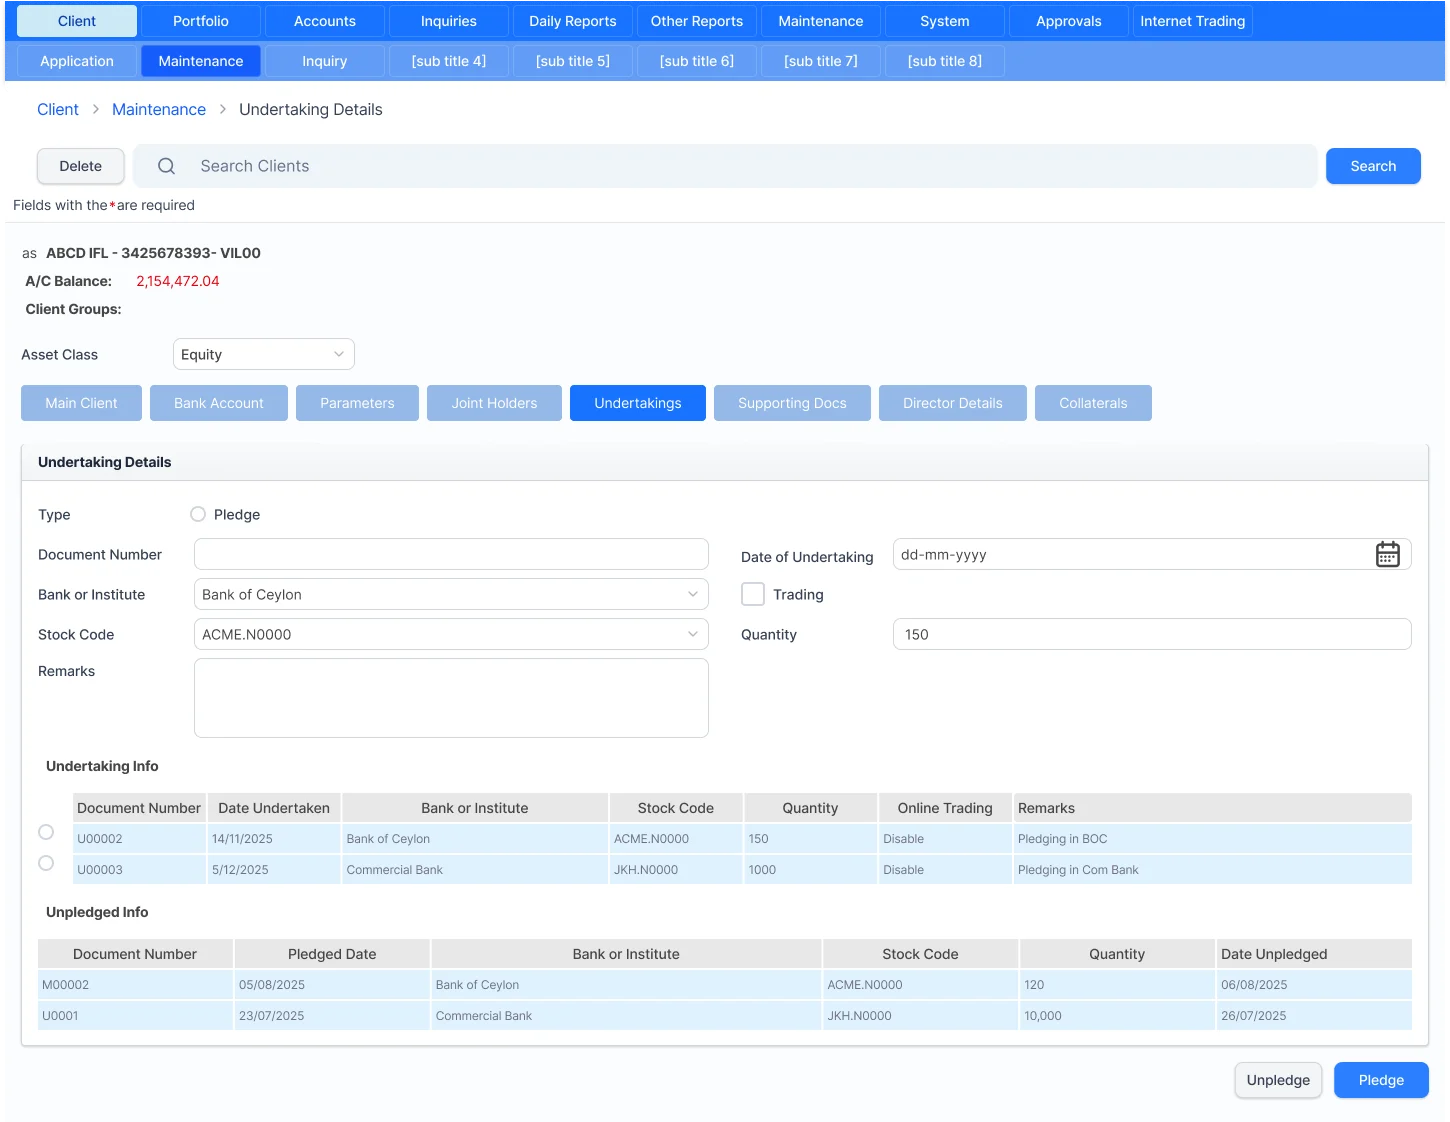Follow the Maintenance breadcrumb link

point(159,109)
